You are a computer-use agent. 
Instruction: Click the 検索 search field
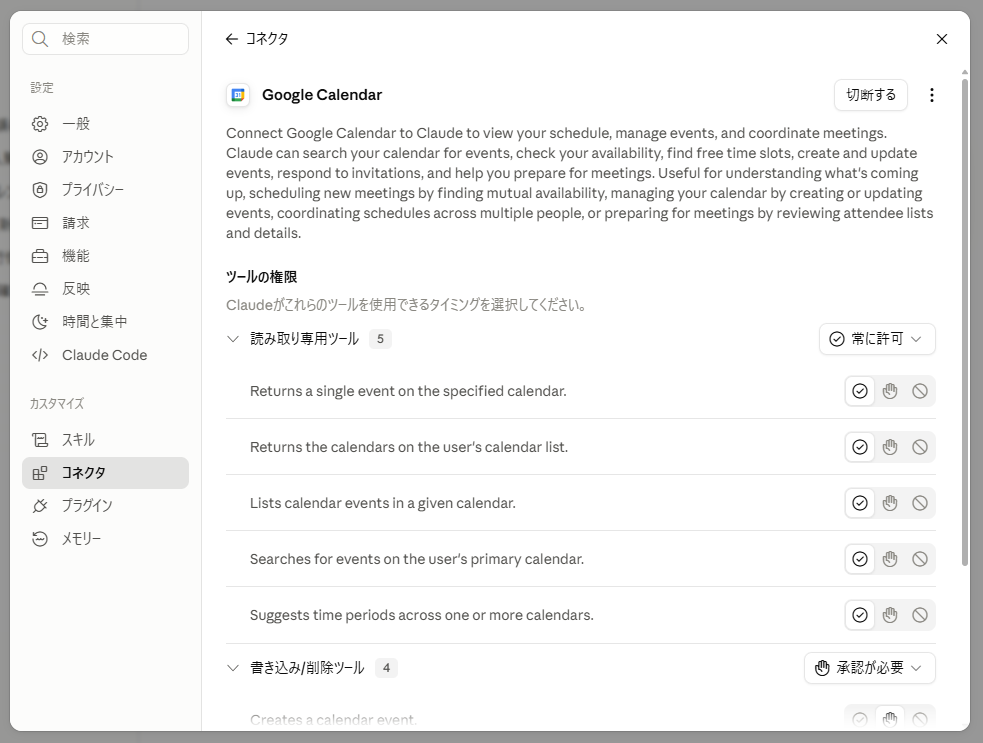coord(105,39)
